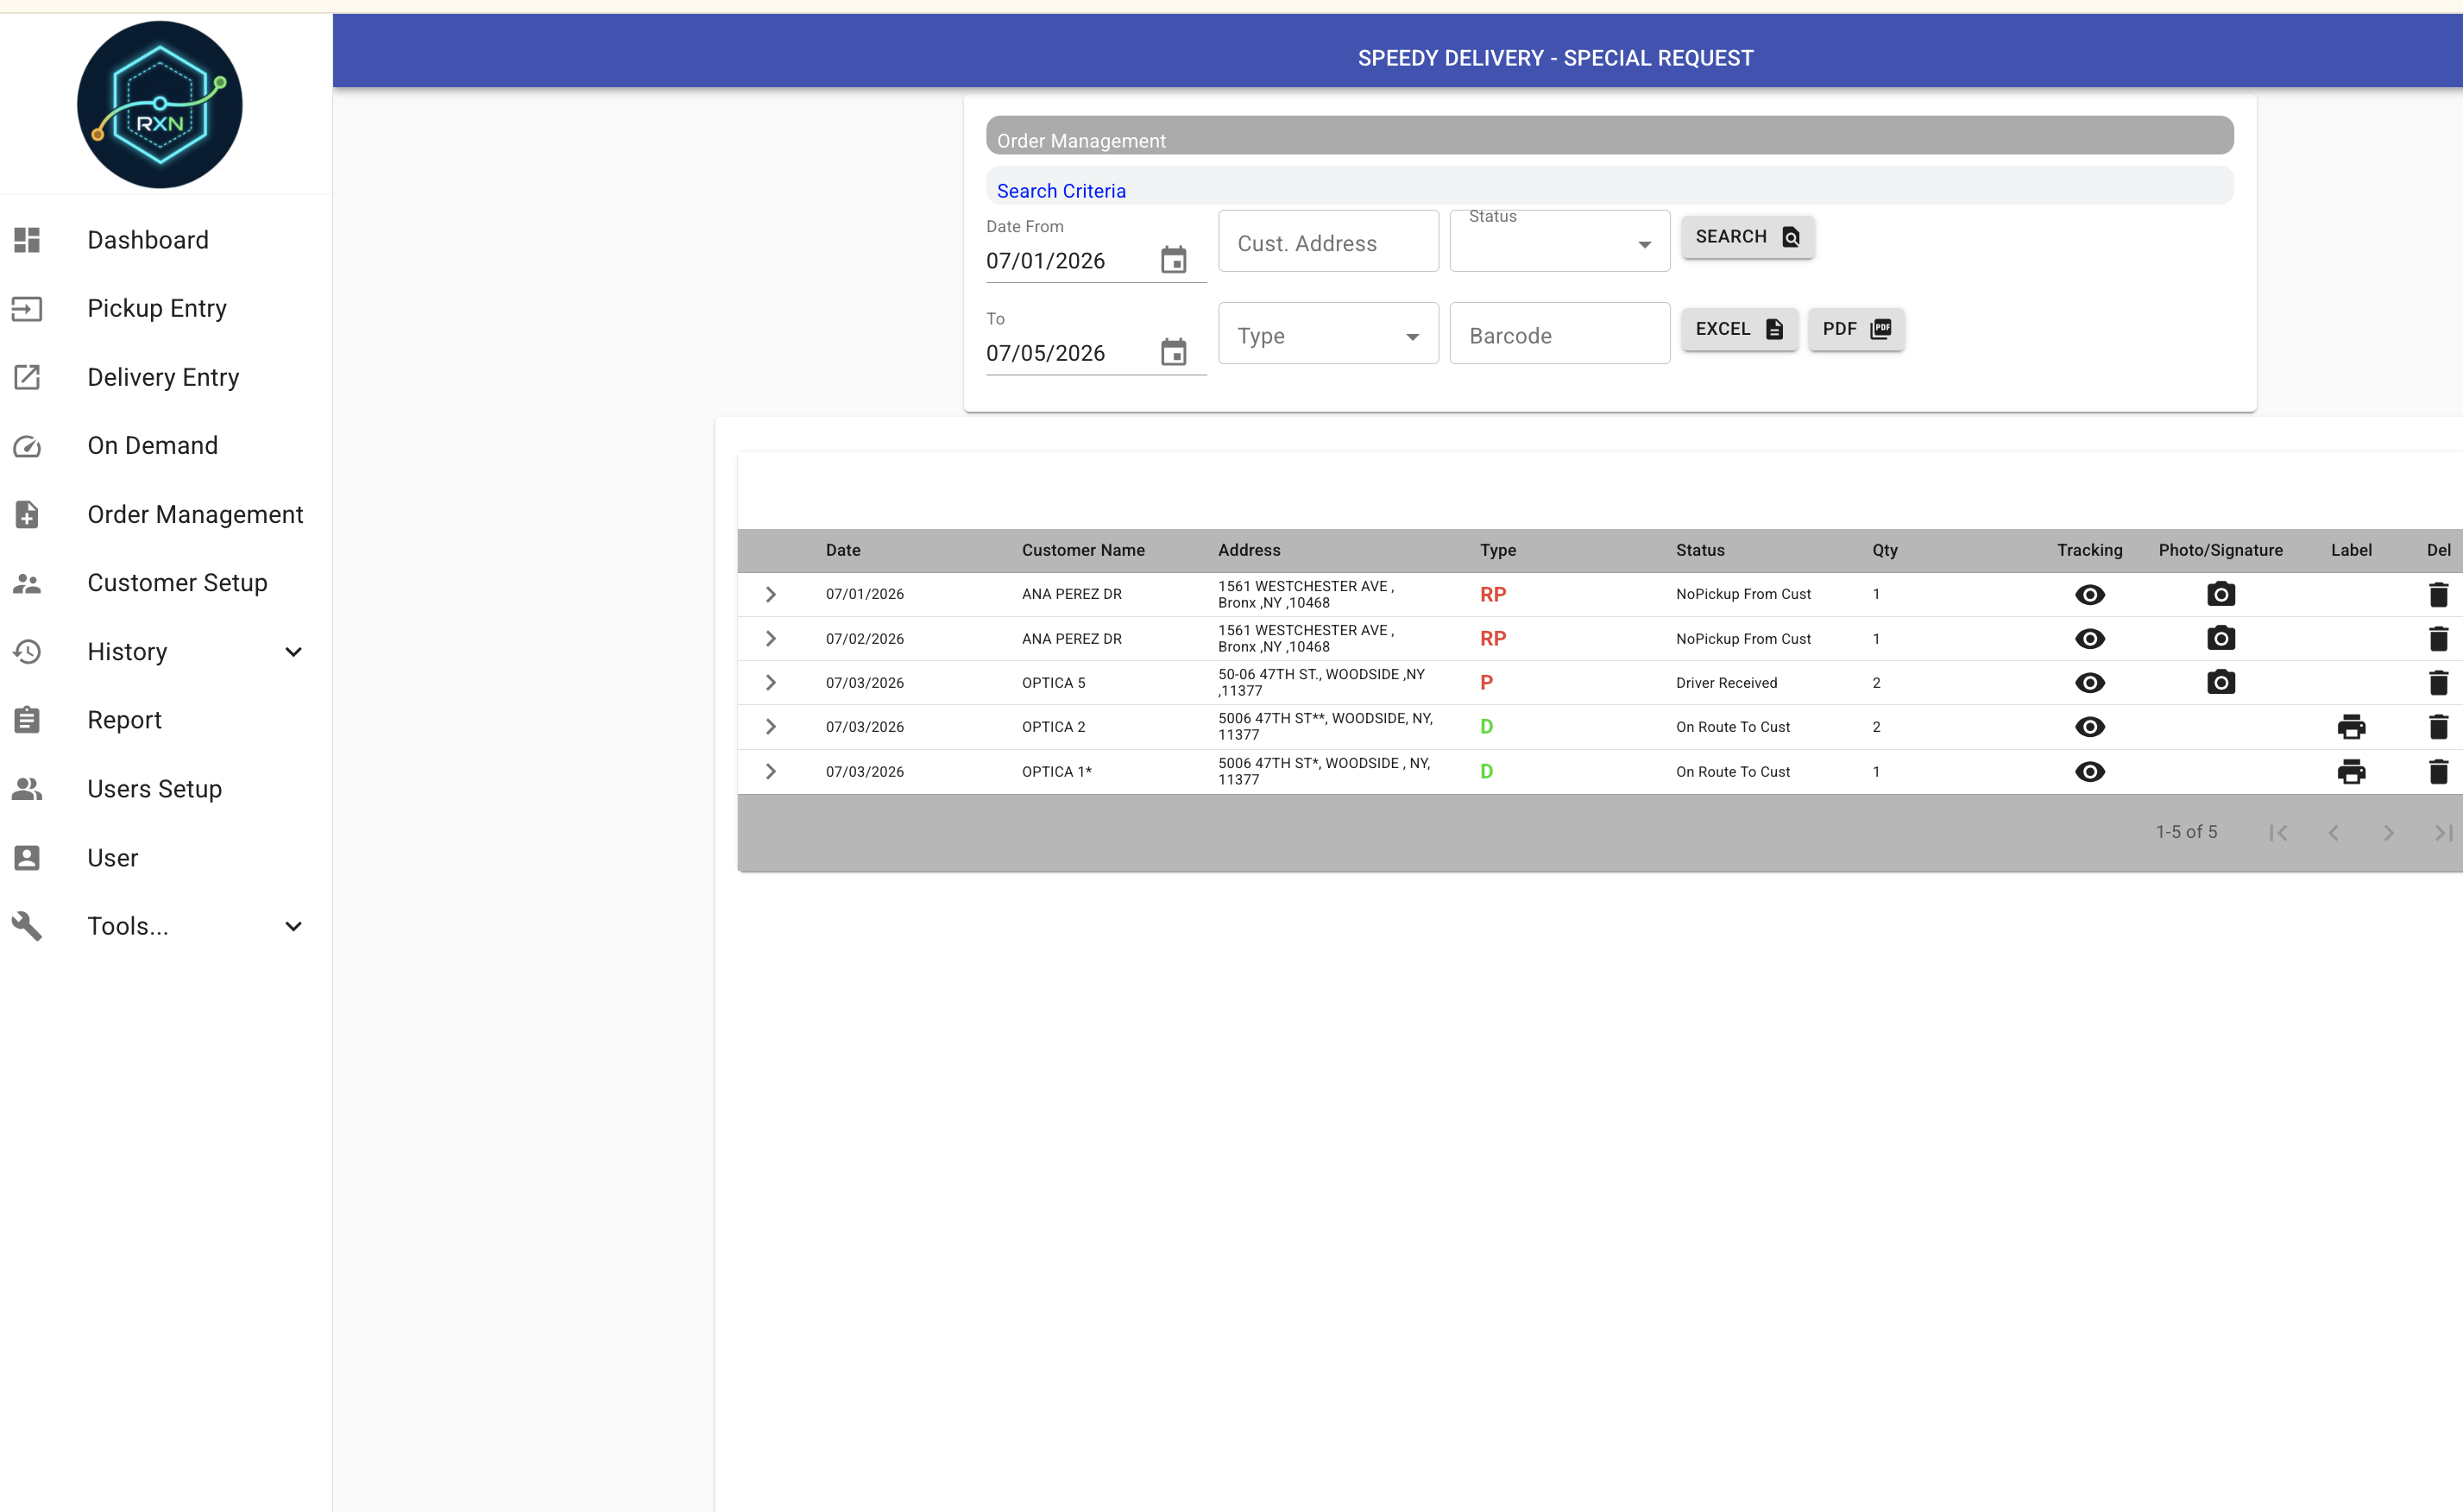This screenshot has width=2463, height=1512.
Task: Click the Pickup Entry arrow icon
Action: click(x=27, y=309)
